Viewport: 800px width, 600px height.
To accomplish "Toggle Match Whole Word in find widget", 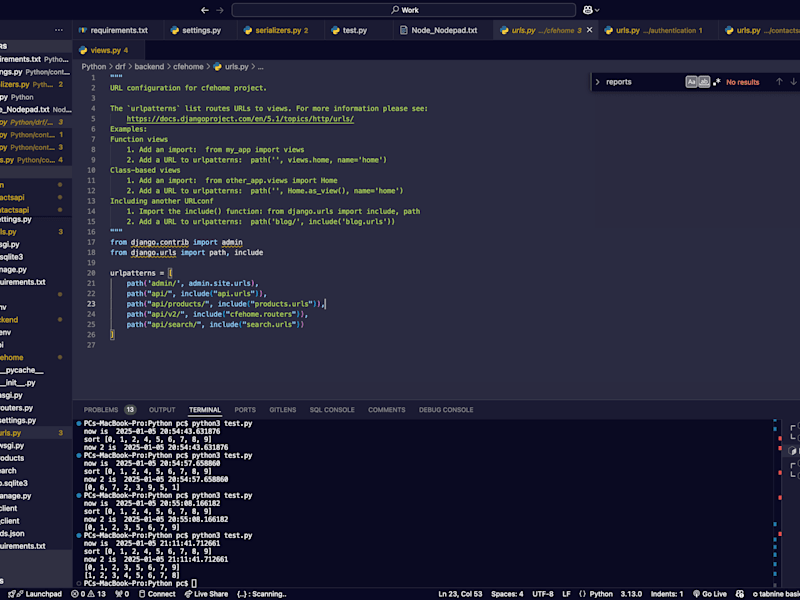I will point(704,82).
